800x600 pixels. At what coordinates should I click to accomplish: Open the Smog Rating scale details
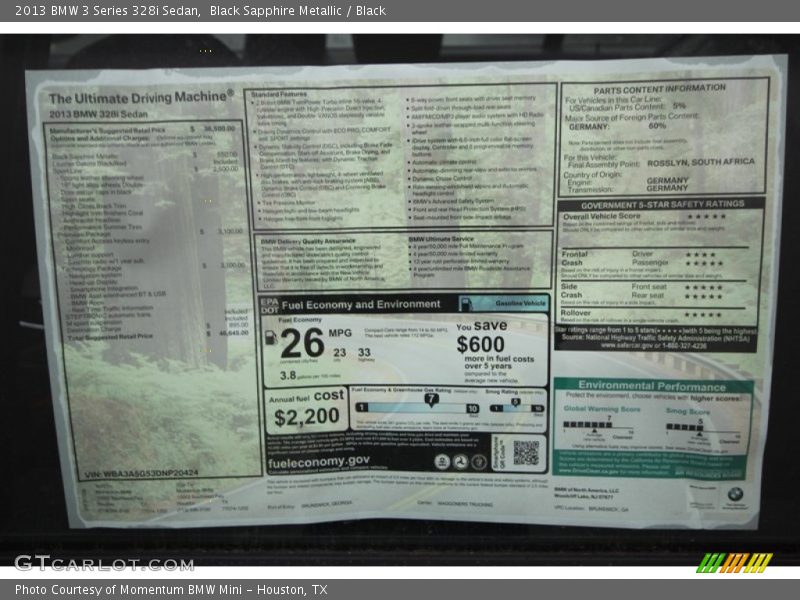pos(516,406)
